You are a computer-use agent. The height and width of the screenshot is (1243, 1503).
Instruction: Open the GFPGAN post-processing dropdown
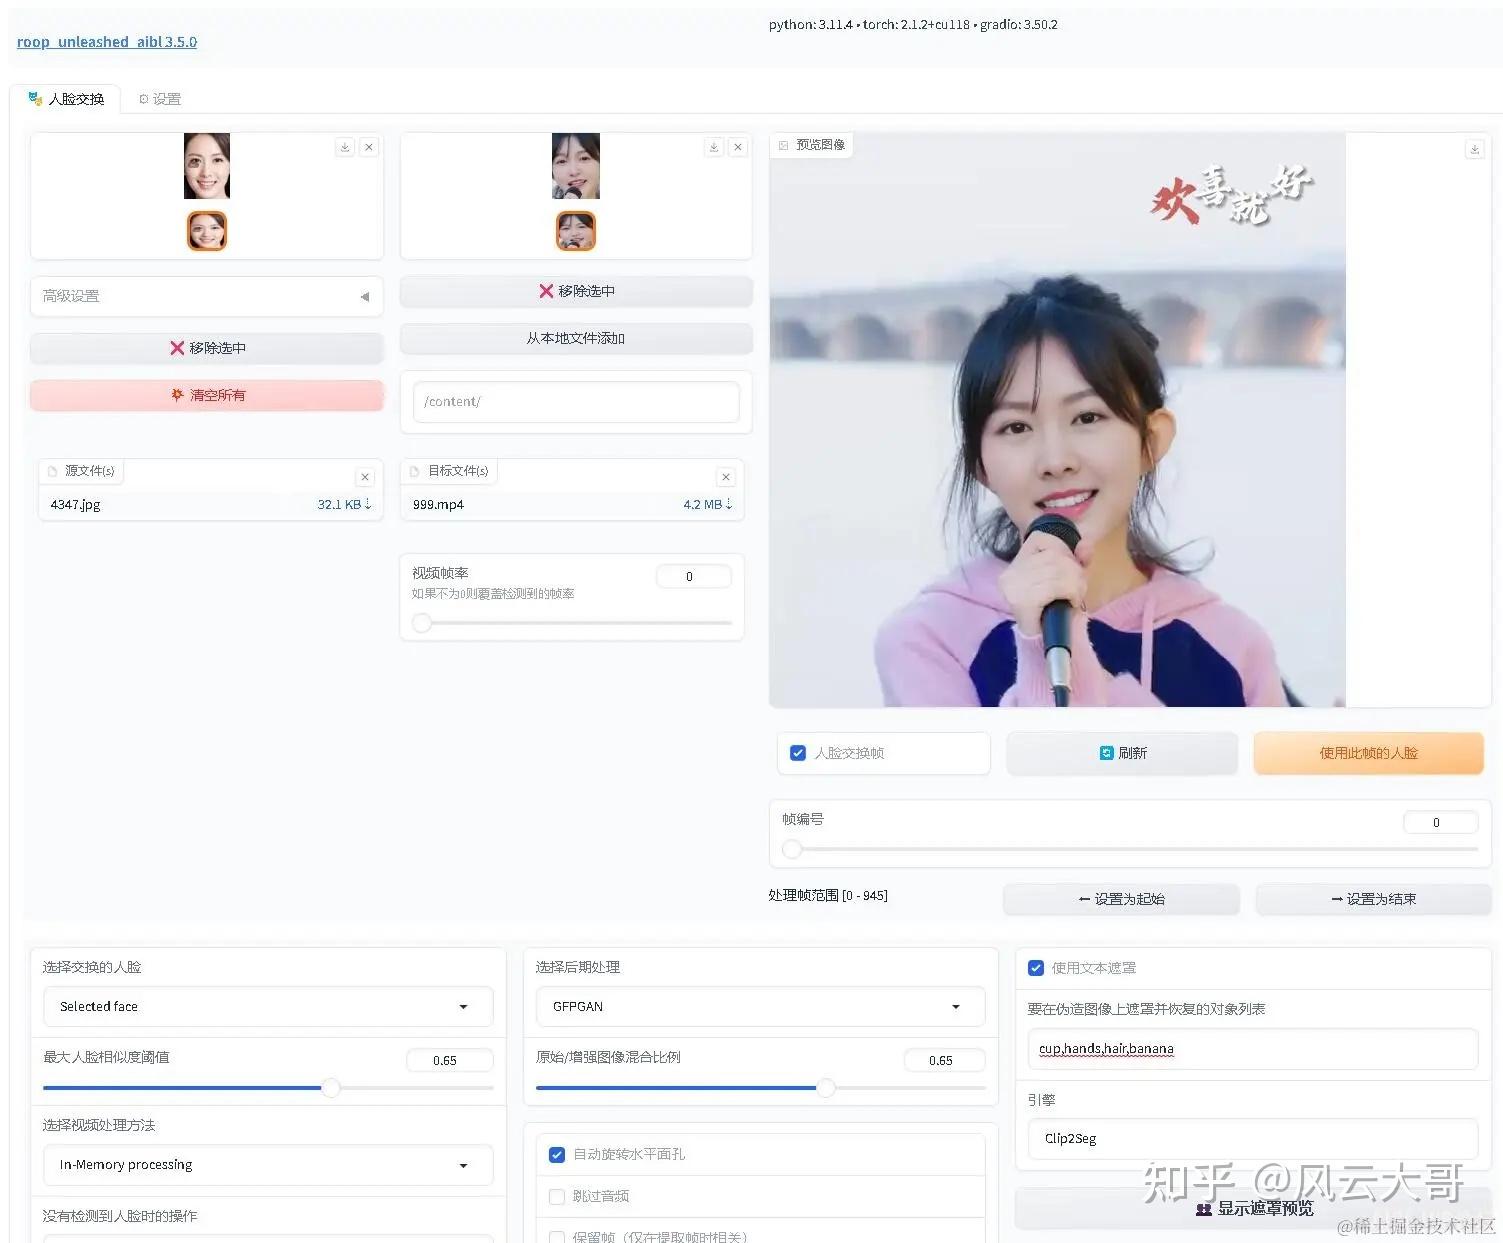(x=759, y=1006)
